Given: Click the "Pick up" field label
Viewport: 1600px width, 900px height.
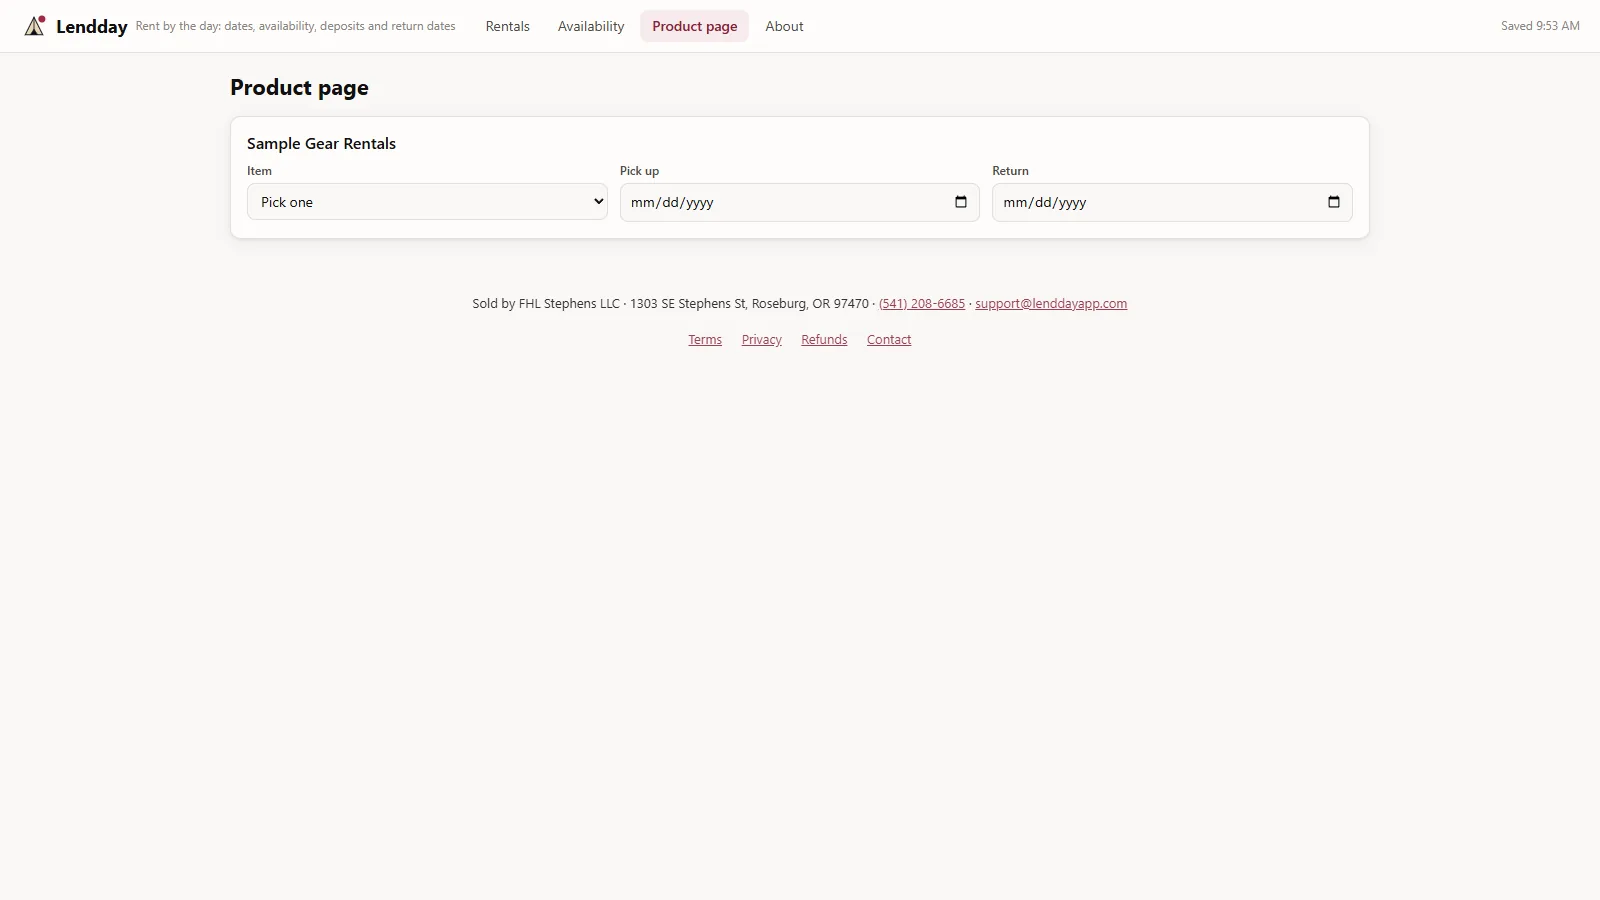Looking at the screenshot, I should (x=639, y=171).
